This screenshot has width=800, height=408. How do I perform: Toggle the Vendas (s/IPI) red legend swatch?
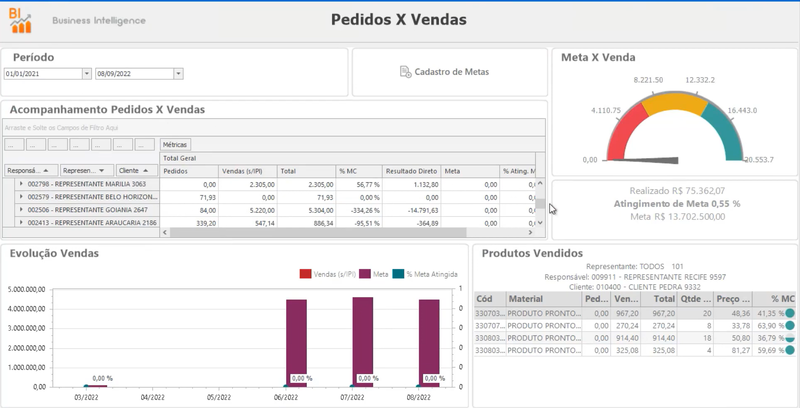pos(305,274)
